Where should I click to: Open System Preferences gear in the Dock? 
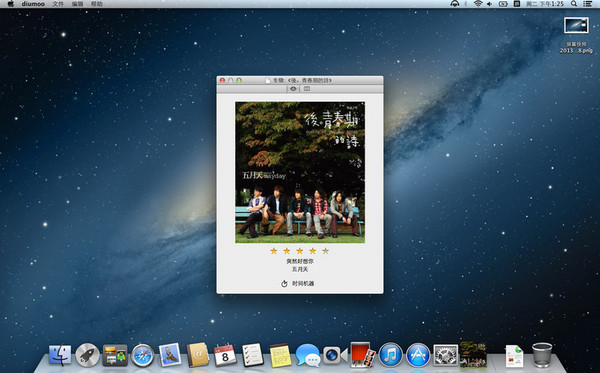(445, 355)
